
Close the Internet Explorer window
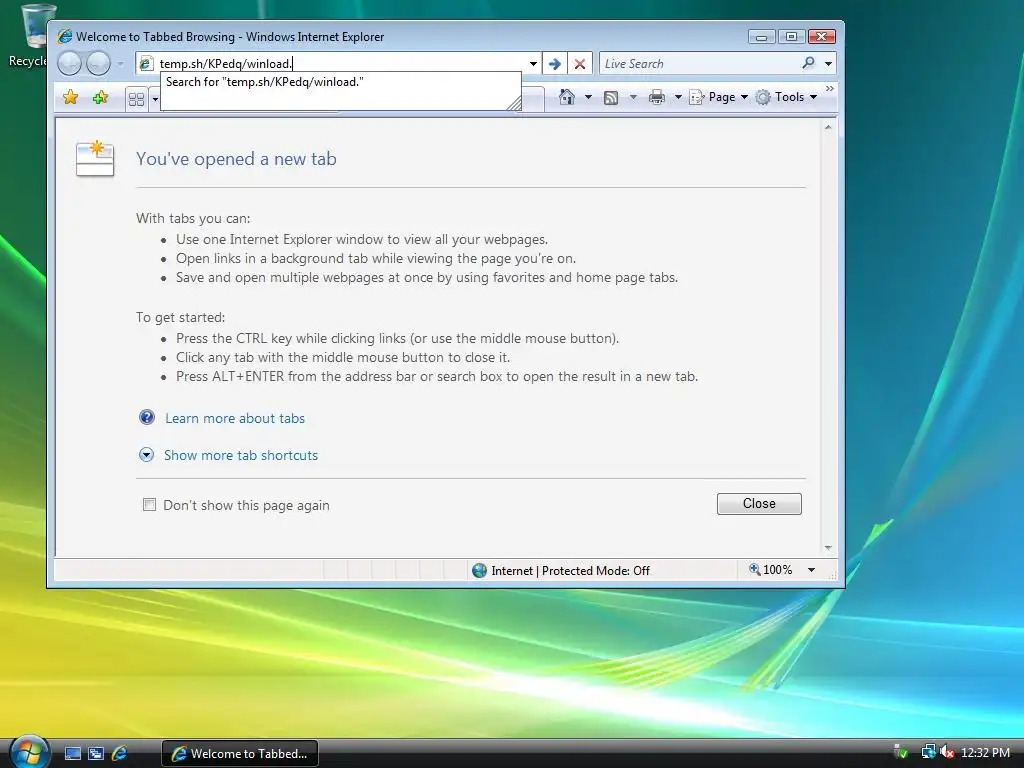(822, 37)
